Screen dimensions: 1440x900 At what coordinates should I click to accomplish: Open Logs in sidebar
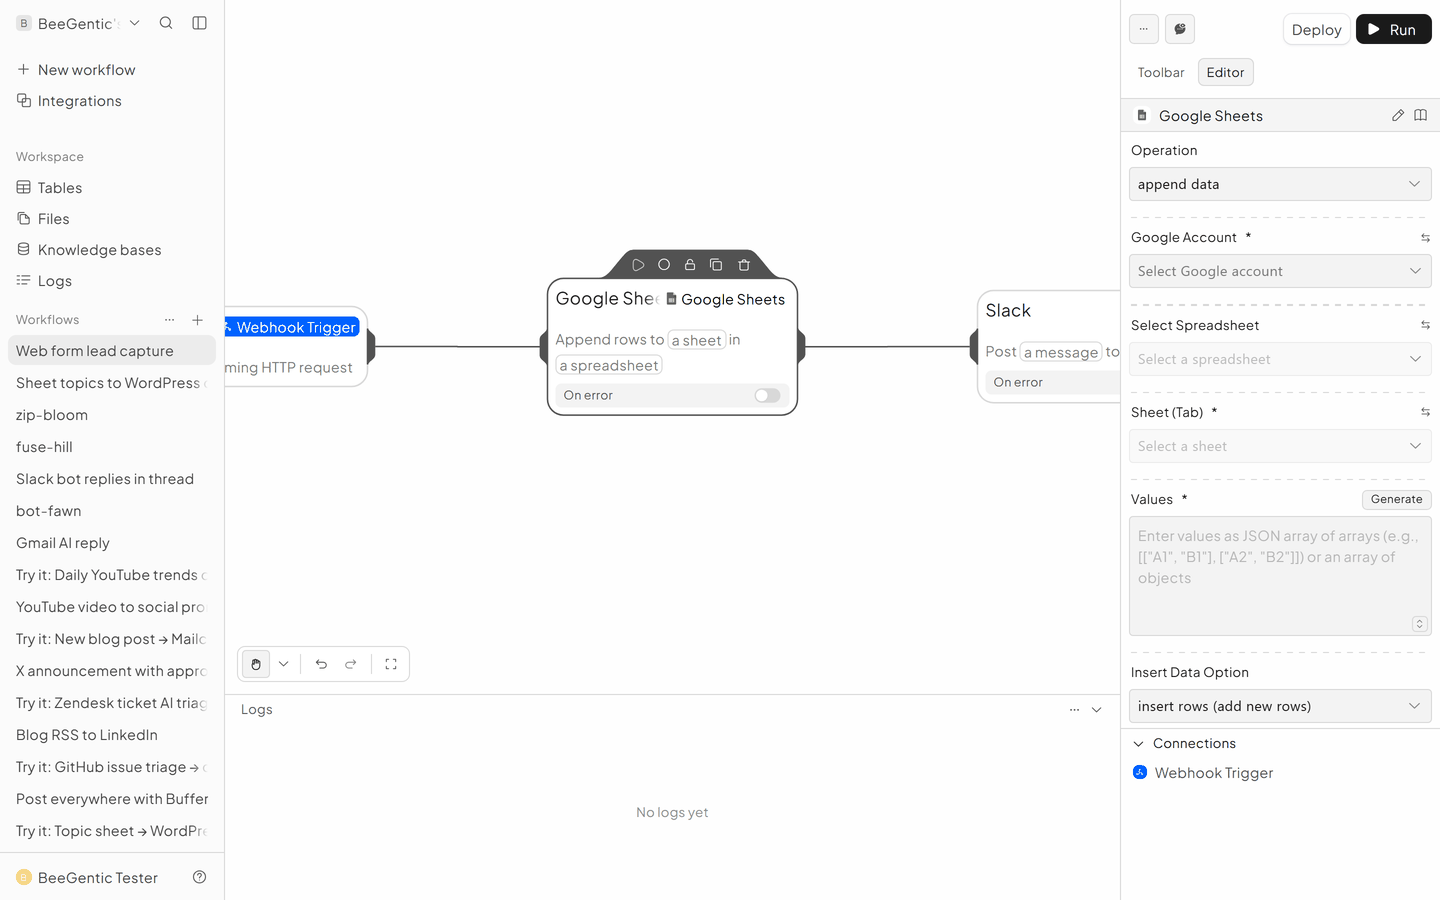112,281
